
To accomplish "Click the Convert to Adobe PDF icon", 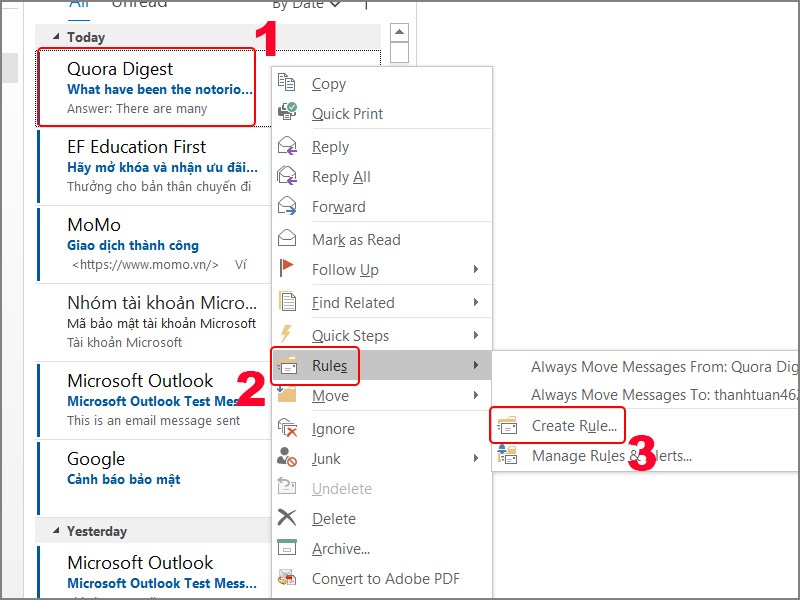I will (x=288, y=578).
